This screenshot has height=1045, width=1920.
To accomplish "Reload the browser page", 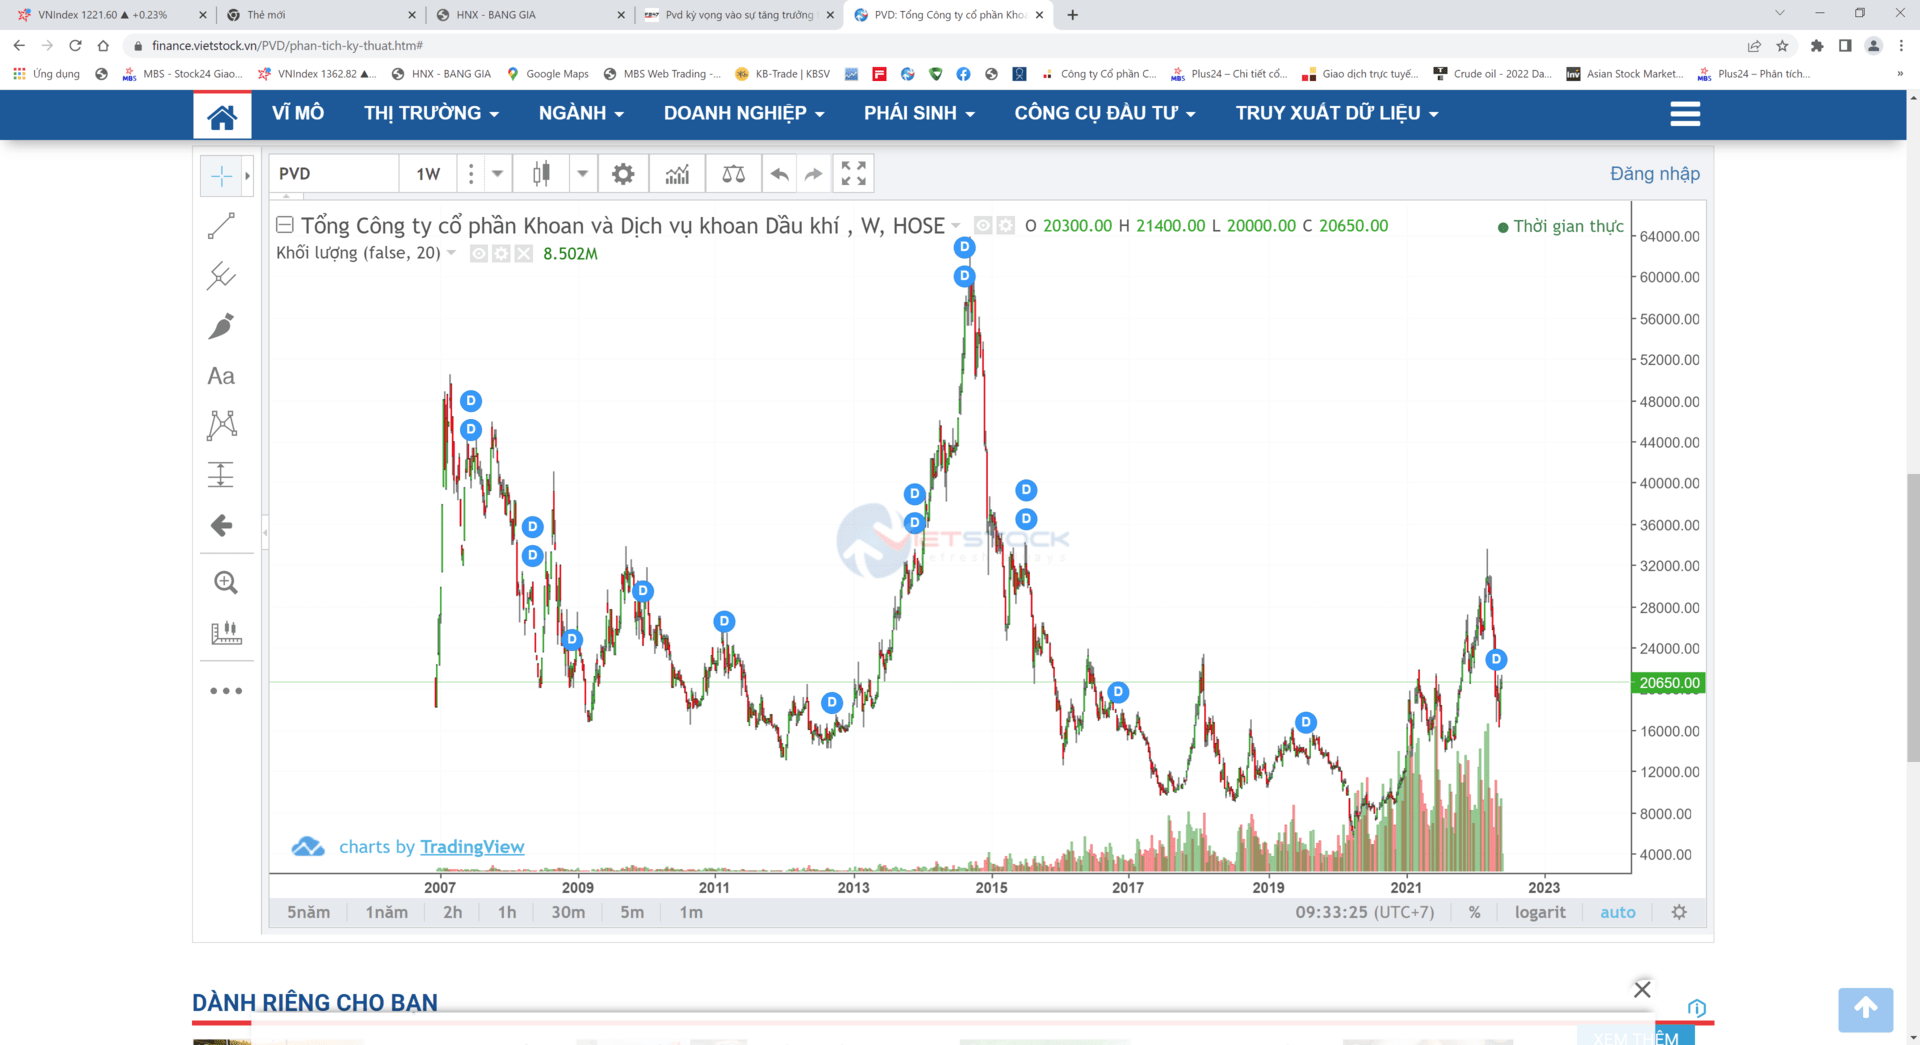I will coord(75,45).
